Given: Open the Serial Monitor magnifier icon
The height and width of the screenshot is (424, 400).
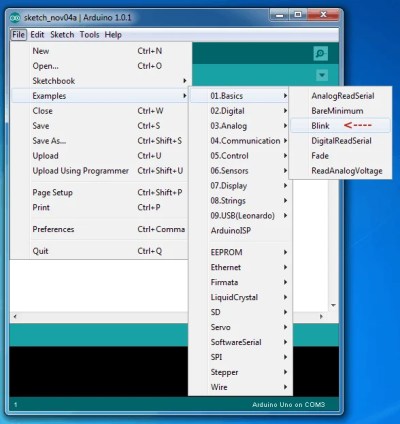Looking at the screenshot, I should coord(320,54).
